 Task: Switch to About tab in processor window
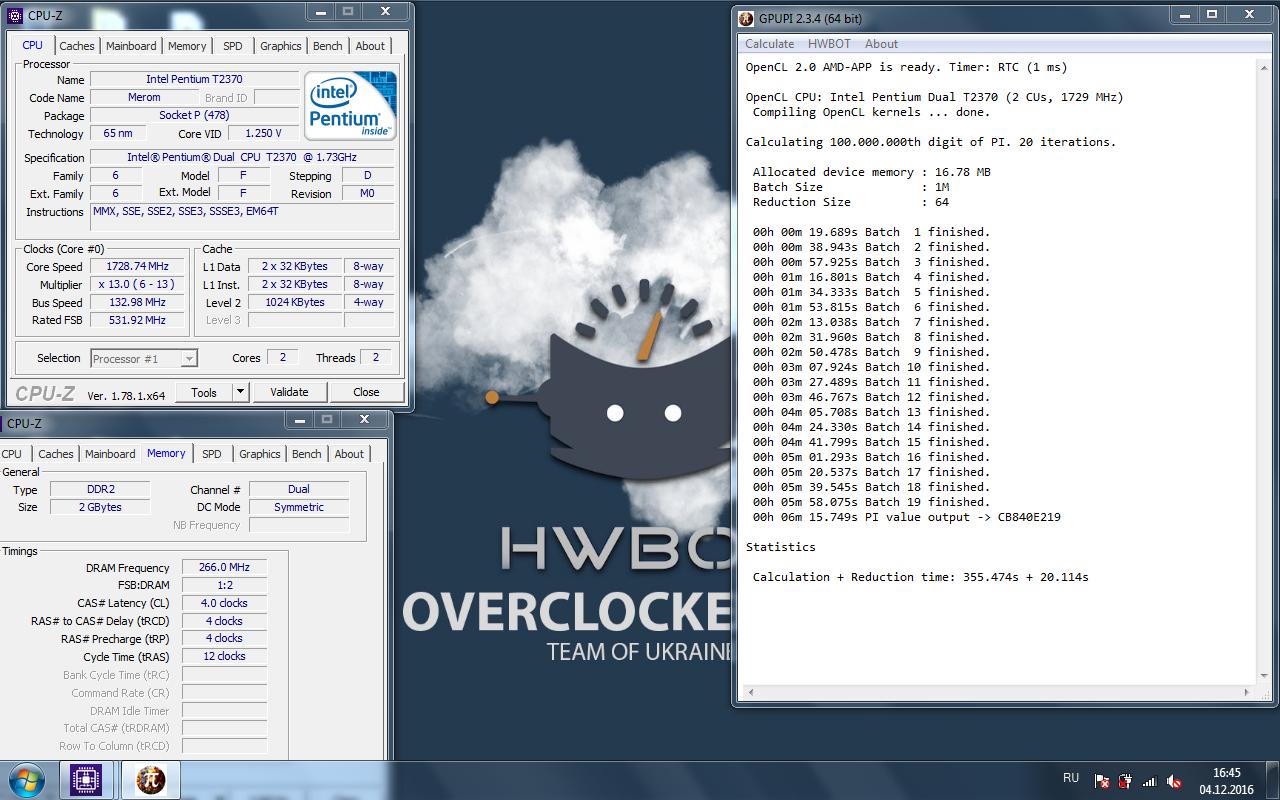pos(370,46)
